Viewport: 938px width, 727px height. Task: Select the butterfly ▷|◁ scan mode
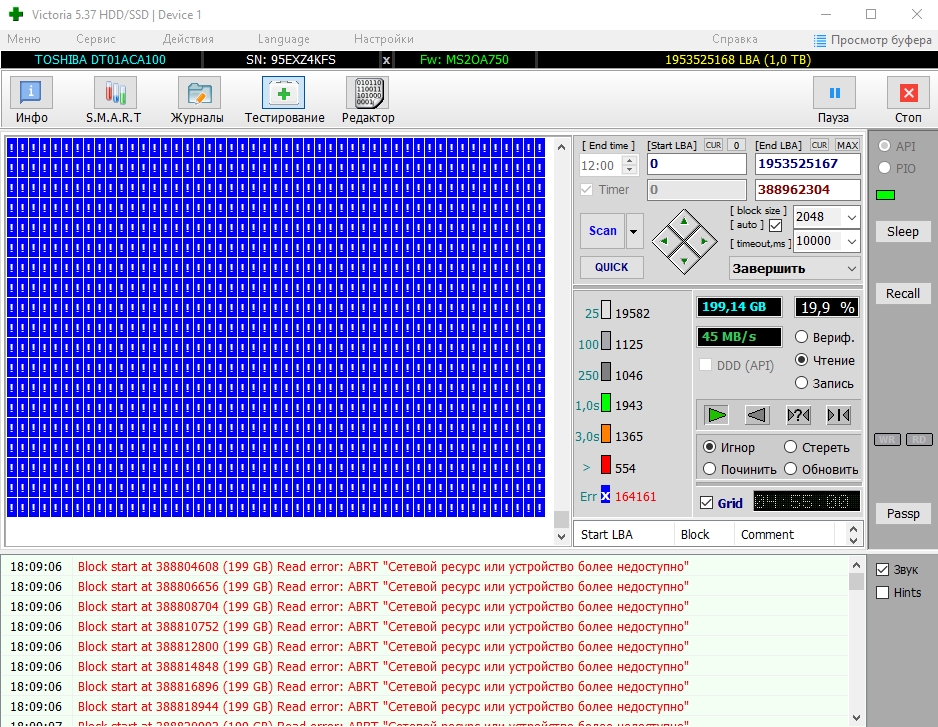838,415
